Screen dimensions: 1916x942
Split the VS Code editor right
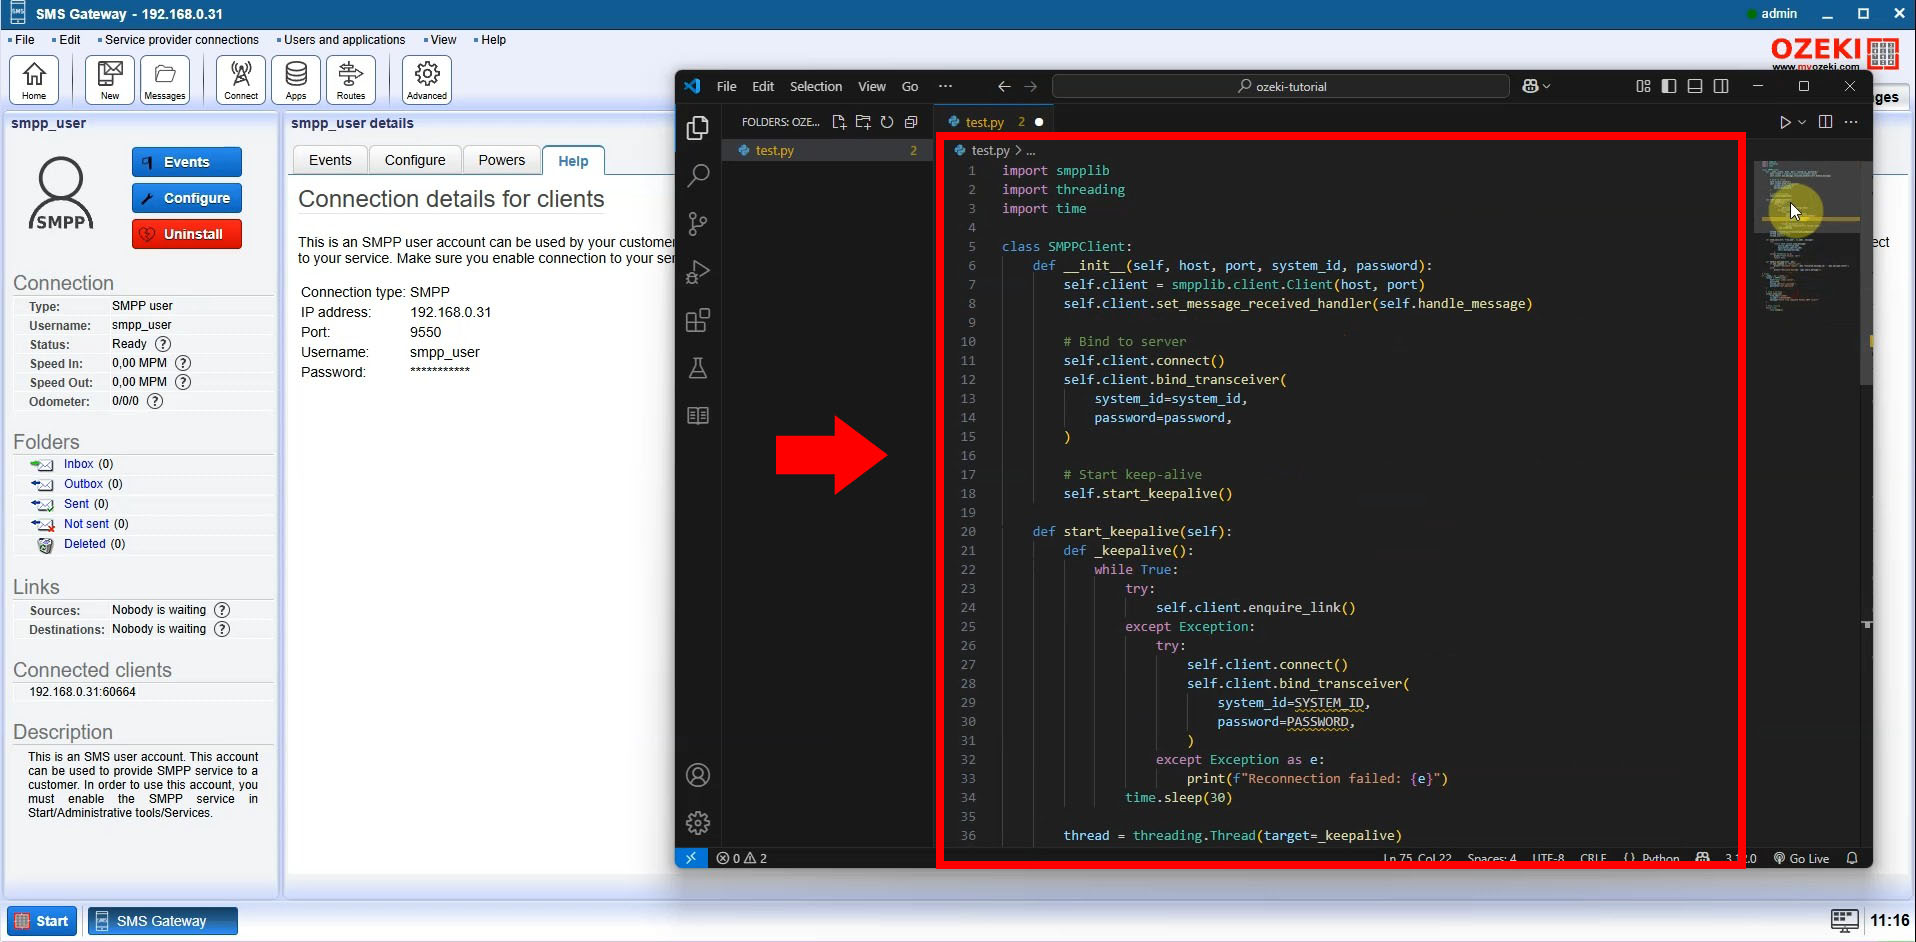(x=1825, y=122)
